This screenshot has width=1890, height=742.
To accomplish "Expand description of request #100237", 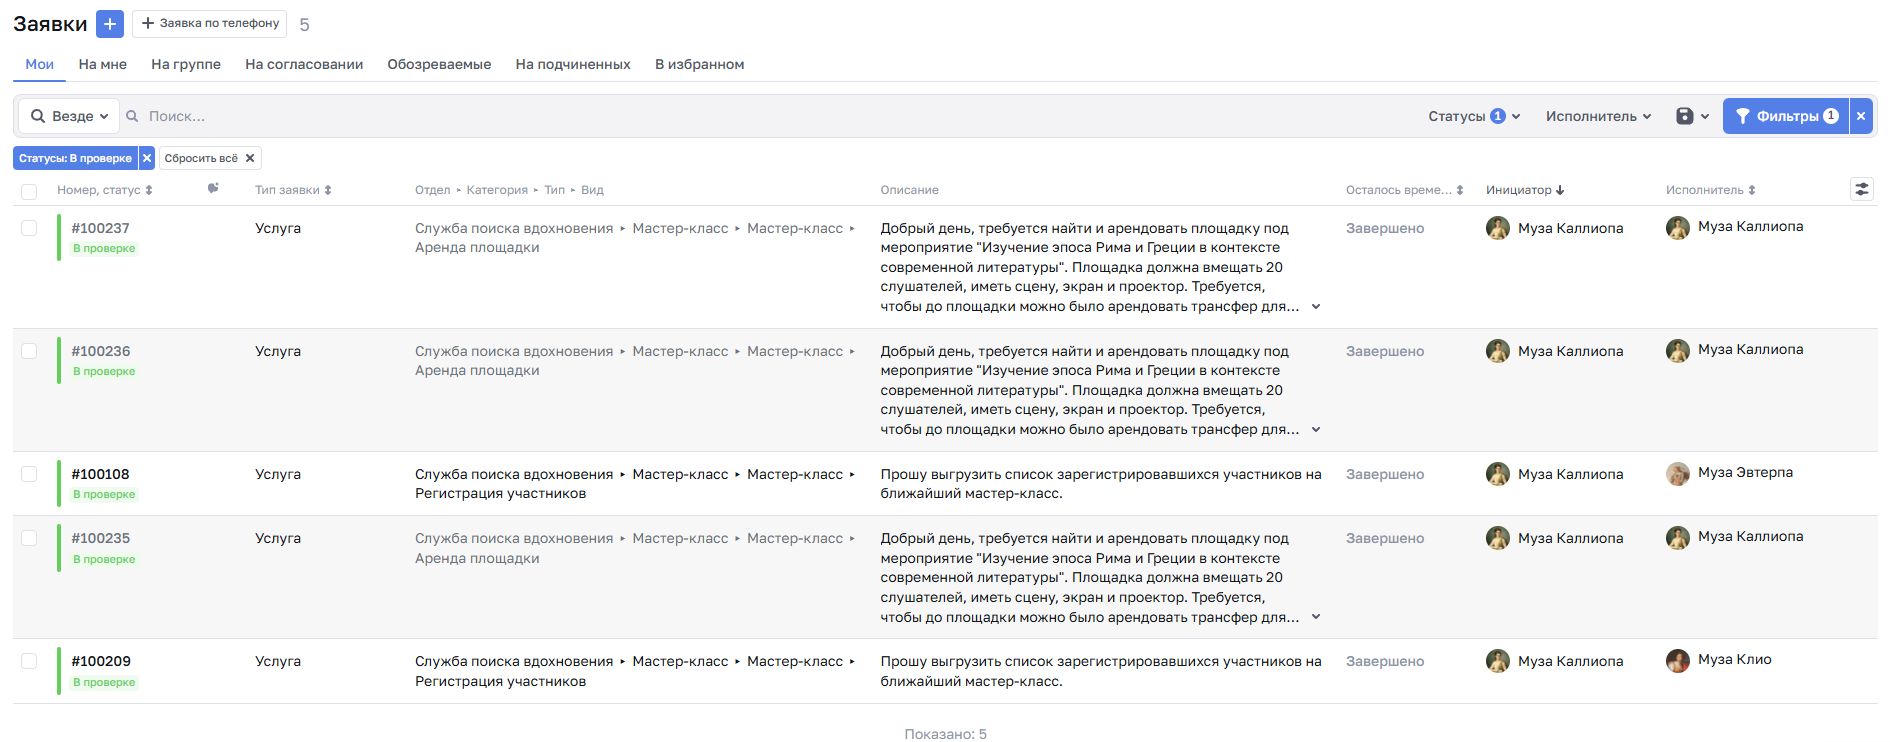I will point(1316,307).
